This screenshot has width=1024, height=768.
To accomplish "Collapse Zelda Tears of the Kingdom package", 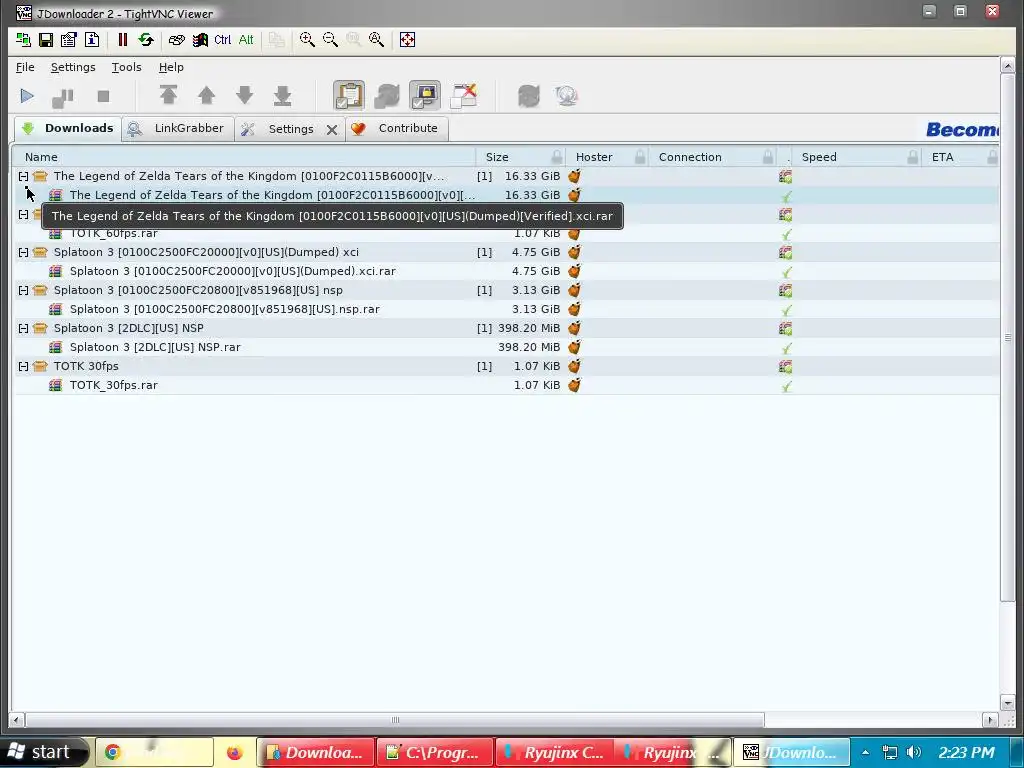I will click(x=24, y=176).
